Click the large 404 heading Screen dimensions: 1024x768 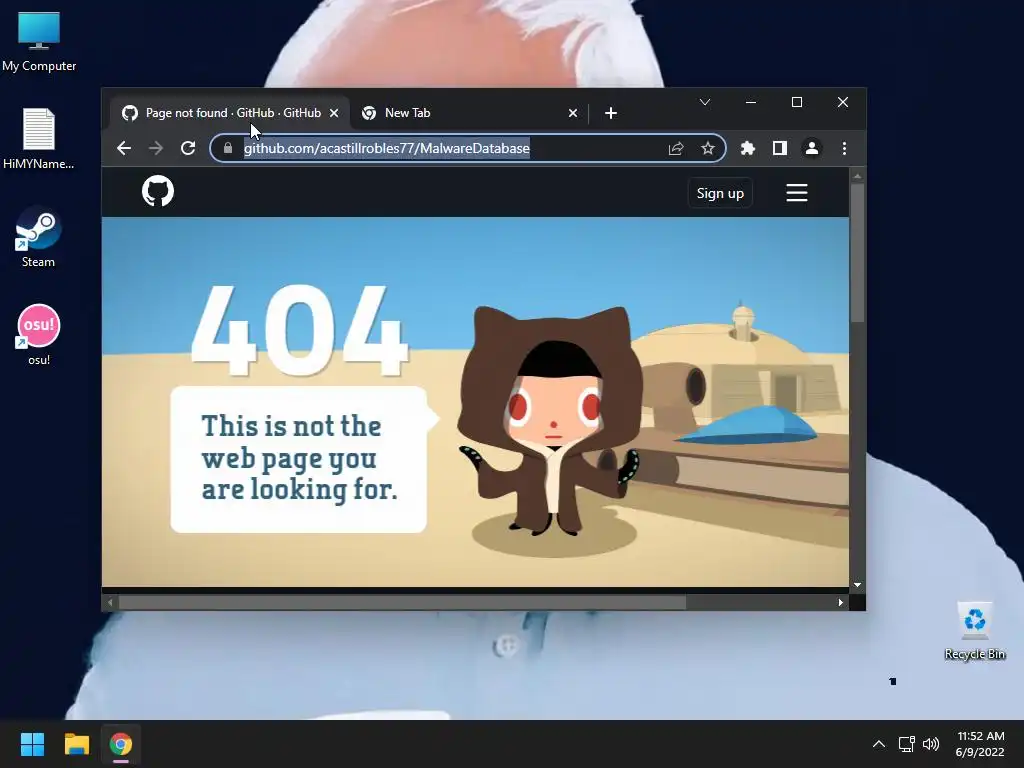[x=299, y=330]
